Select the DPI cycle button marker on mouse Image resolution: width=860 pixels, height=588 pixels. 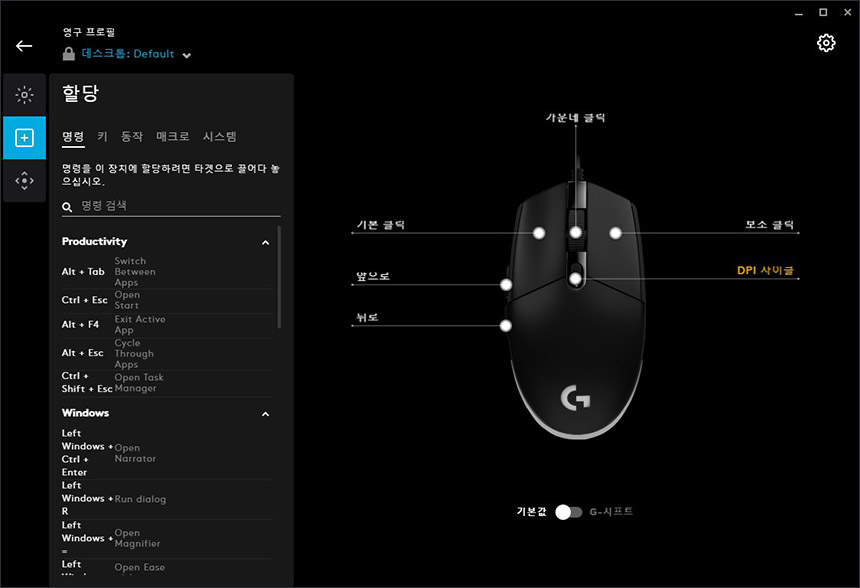click(575, 279)
